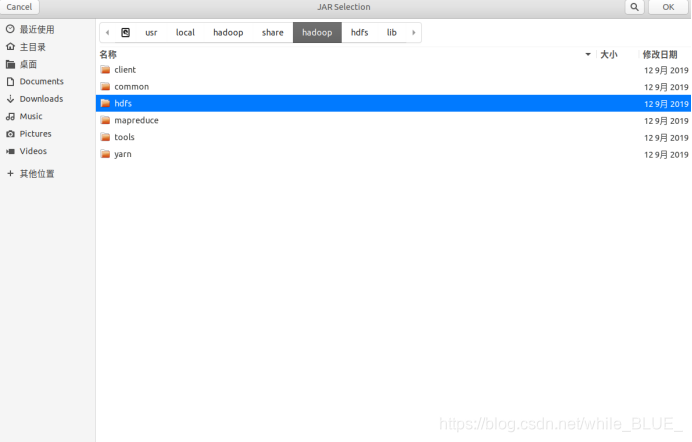692x442 pixels.
Task: Click the Pictures camera icon in sidebar
Action: (10, 134)
